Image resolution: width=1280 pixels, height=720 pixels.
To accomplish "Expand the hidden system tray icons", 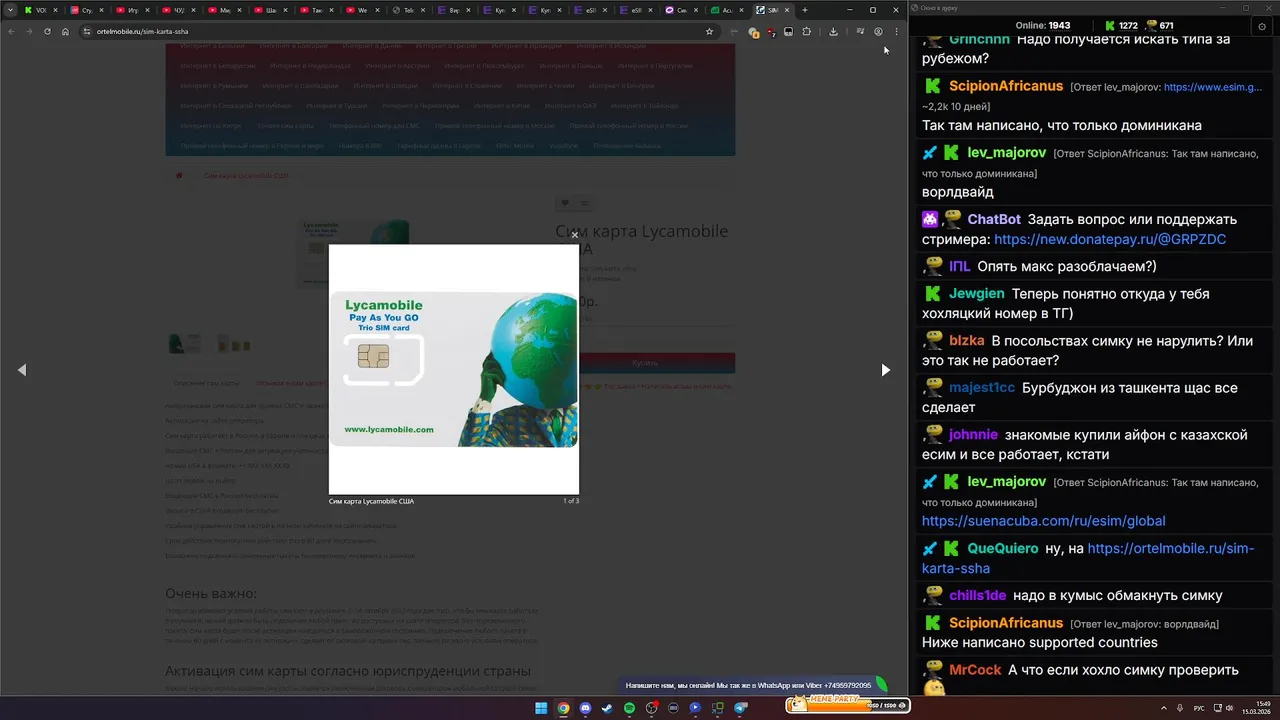I will pos(1164,708).
